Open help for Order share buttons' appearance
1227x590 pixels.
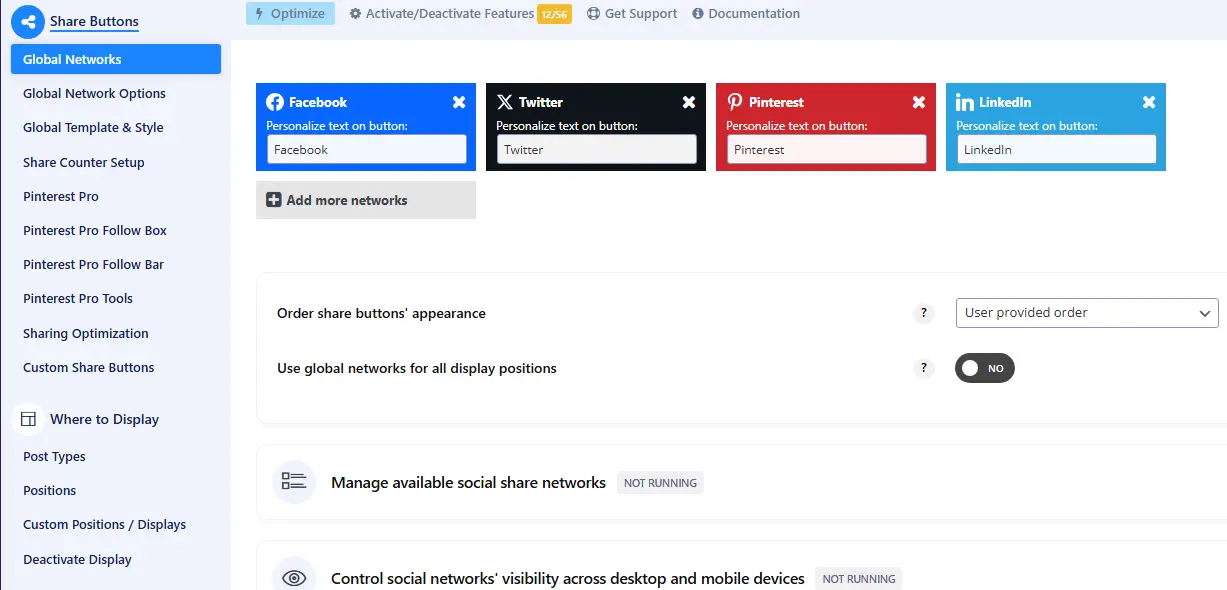(x=924, y=313)
